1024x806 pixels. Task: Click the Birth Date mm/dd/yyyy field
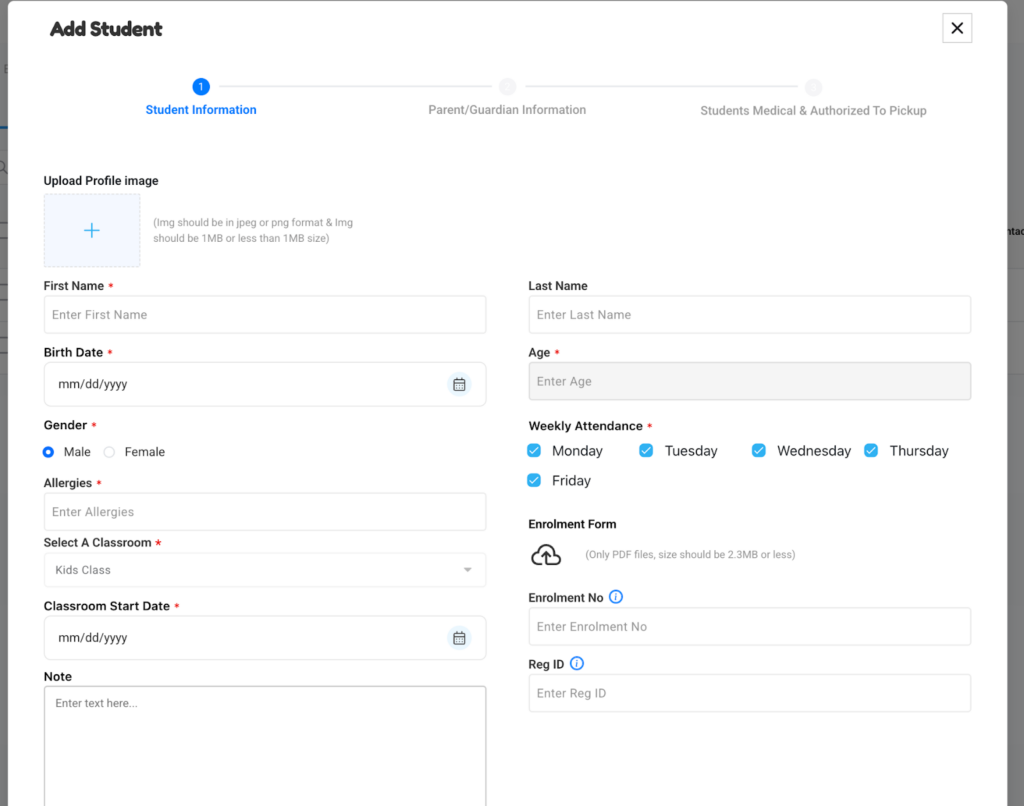[x=264, y=384]
